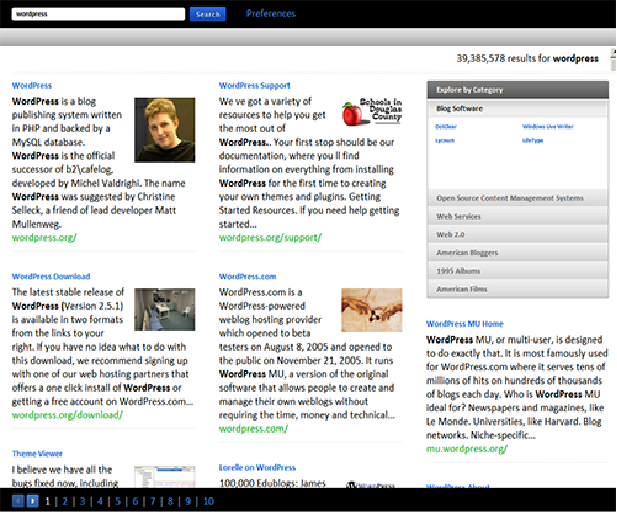617x514 pixels.
Task: Expand Open Source Content Management Systems category
Action: point(518,198)
